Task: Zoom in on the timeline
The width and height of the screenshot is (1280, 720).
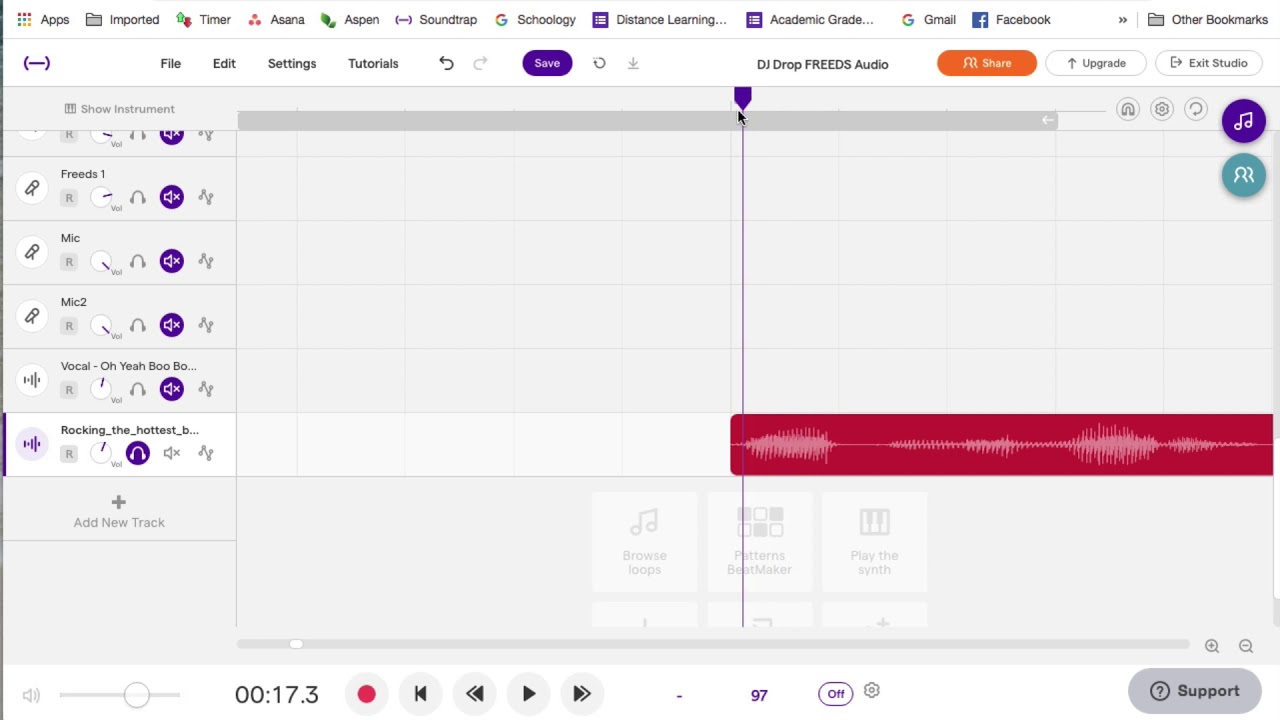Action: pos(1212,646)
